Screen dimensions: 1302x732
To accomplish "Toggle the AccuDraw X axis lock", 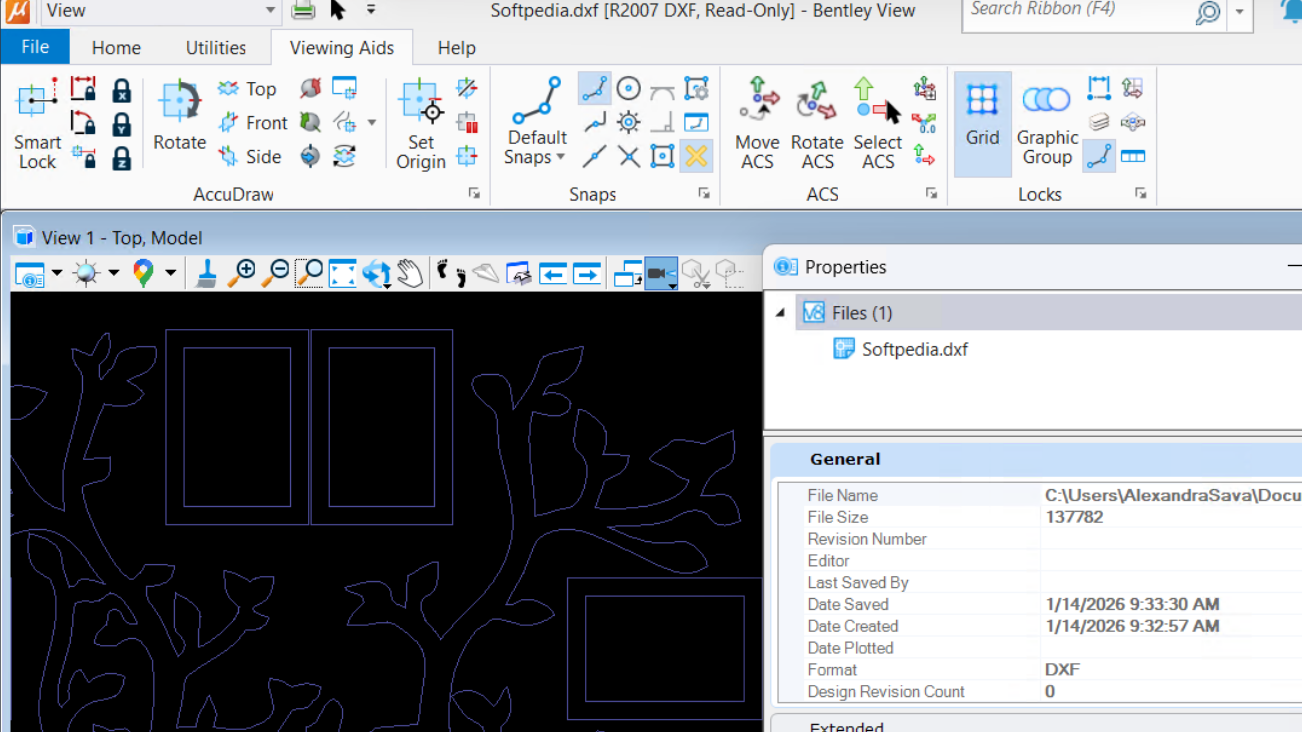I will click(x=121, y=90).
